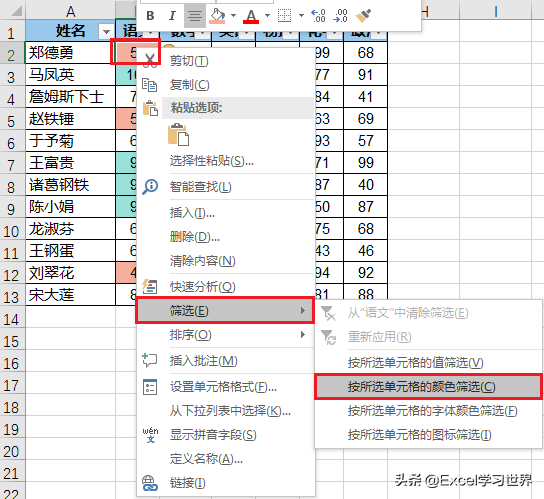
Task: Select column A header
Action: click(x=70, y=11)
